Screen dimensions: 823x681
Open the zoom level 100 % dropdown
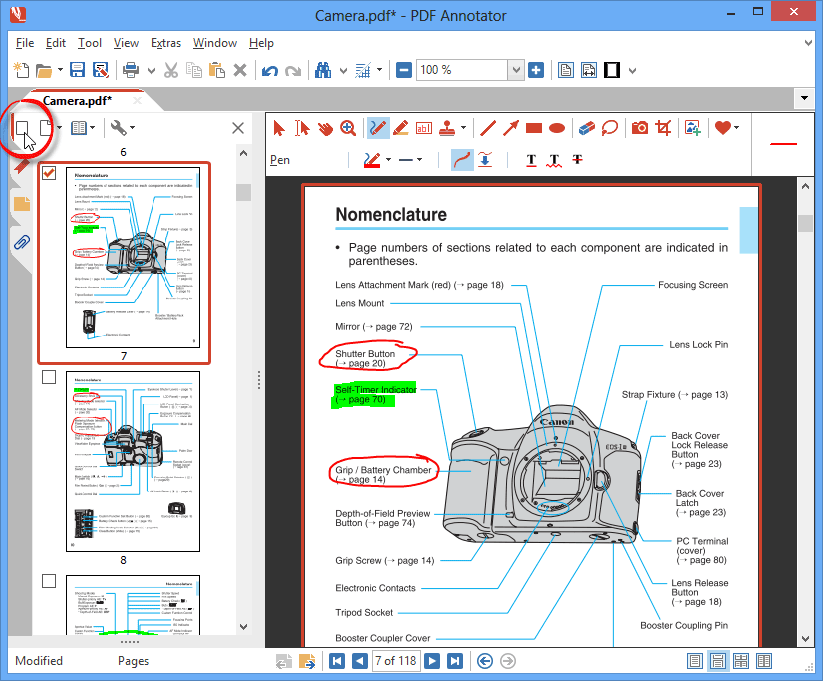pyautogui.click(x=515, y=70)
